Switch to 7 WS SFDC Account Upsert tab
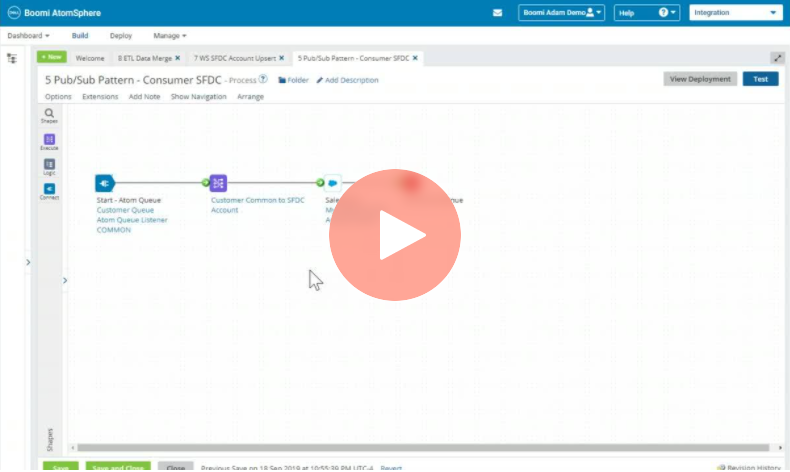Image resolution: width=790 pixels, height=472 pixels. click(x=235, y=58)
